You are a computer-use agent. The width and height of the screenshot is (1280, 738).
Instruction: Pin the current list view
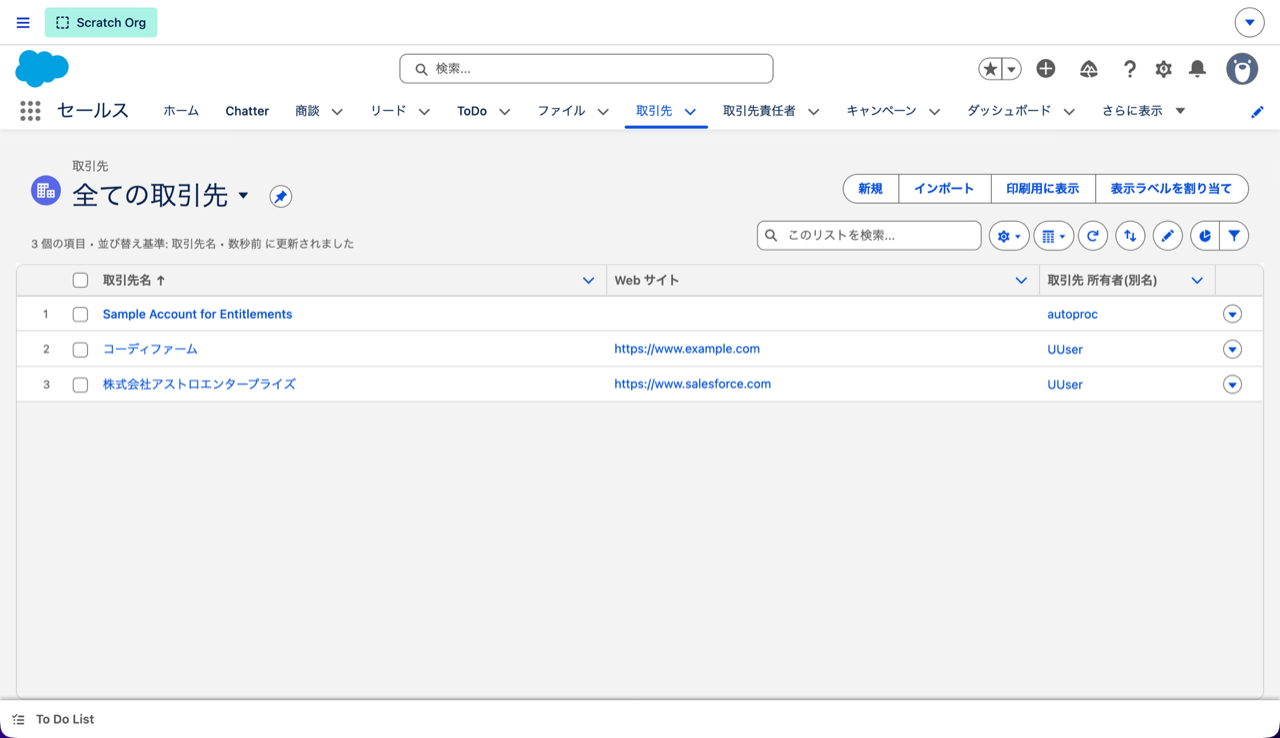point(281,197)
